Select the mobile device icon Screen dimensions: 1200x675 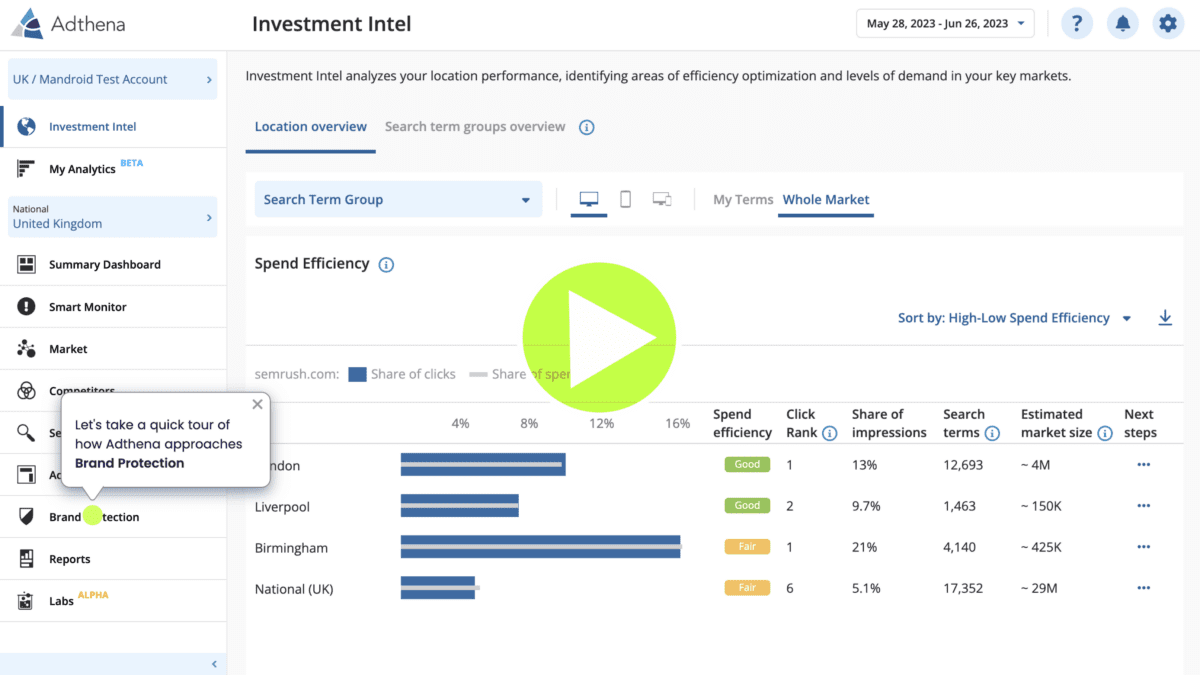[x=625, y=199]
